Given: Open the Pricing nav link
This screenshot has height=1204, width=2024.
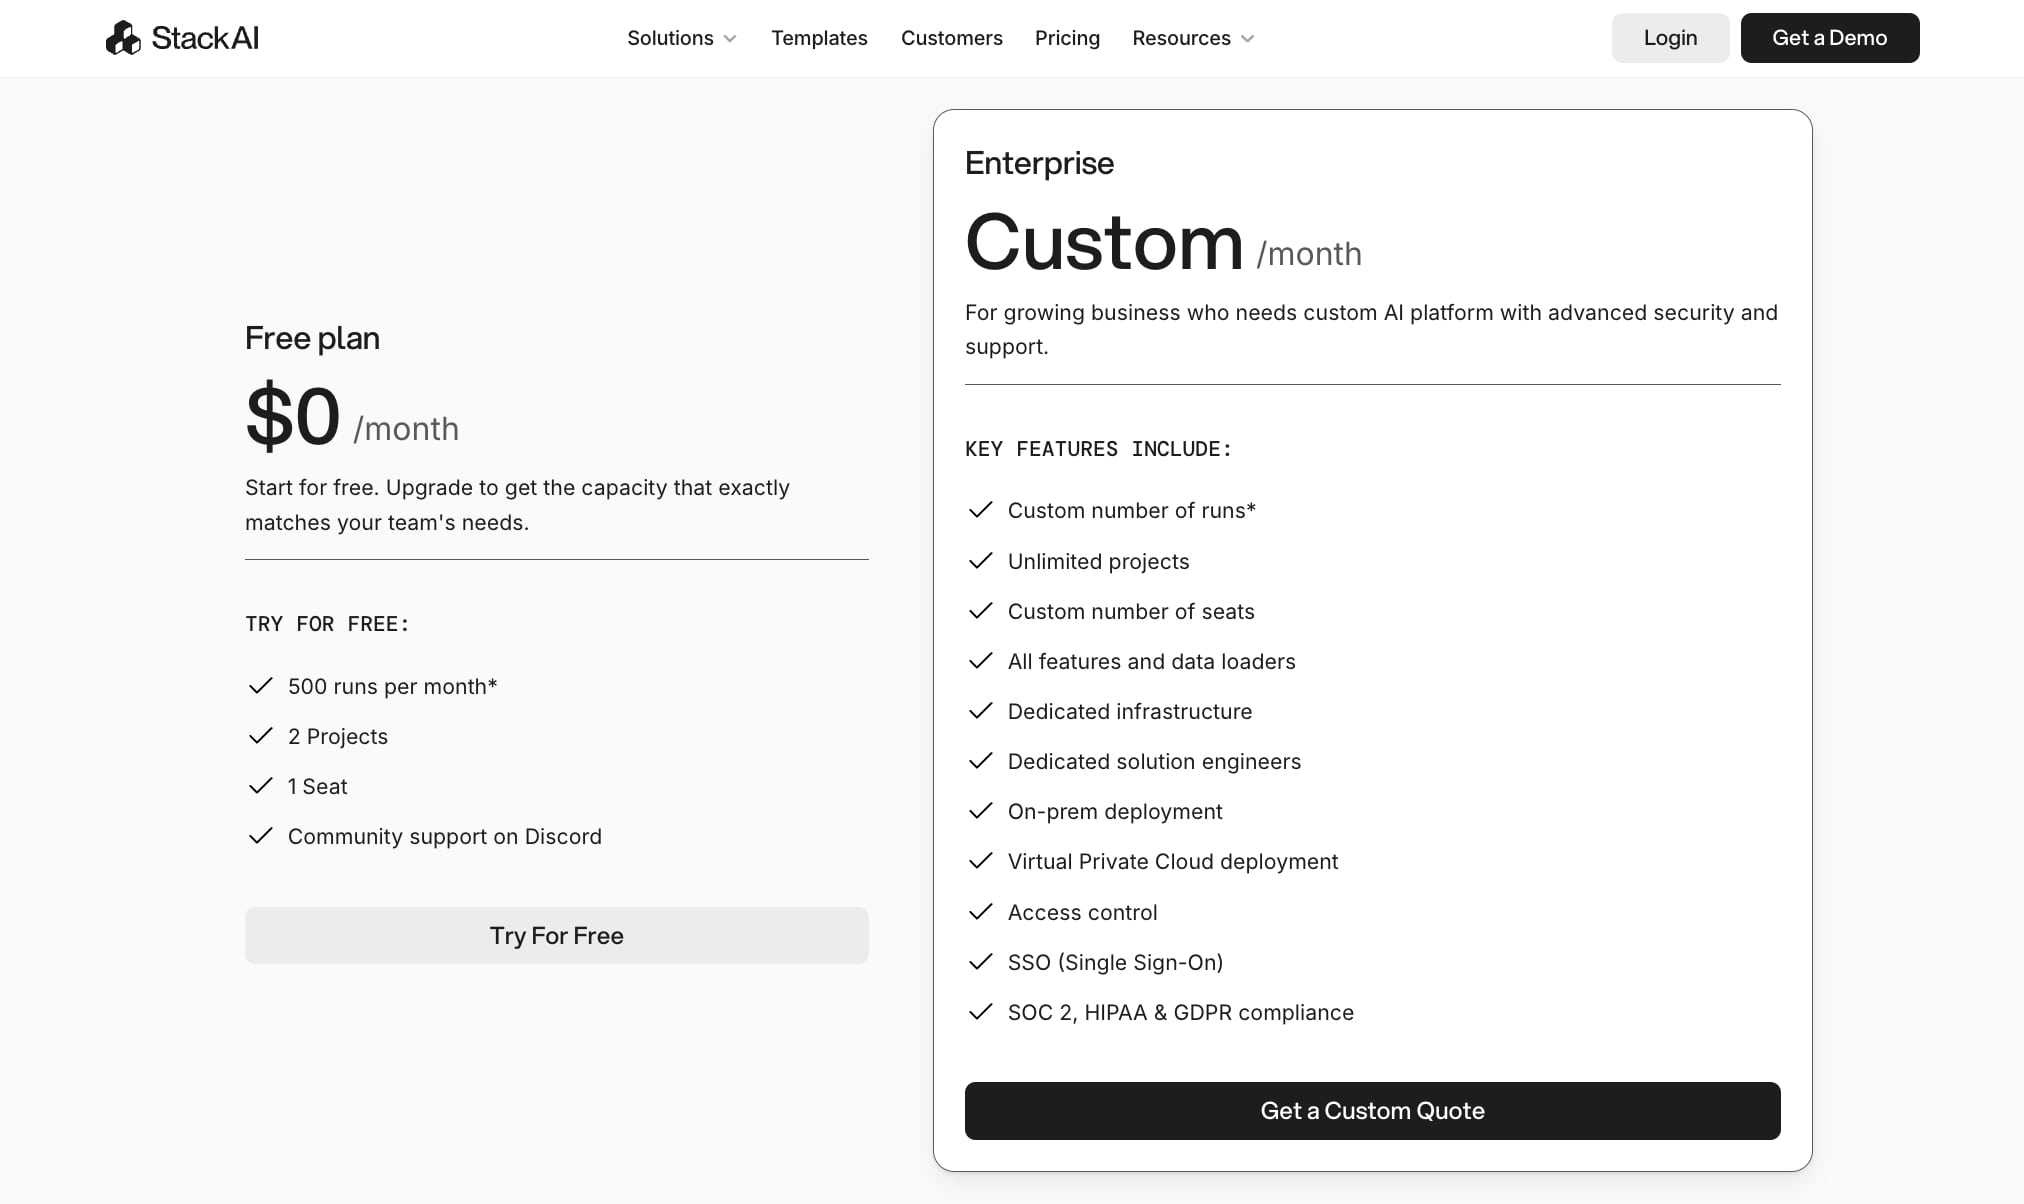Looking at the screenshot, I should click(x=1067, y=38).
